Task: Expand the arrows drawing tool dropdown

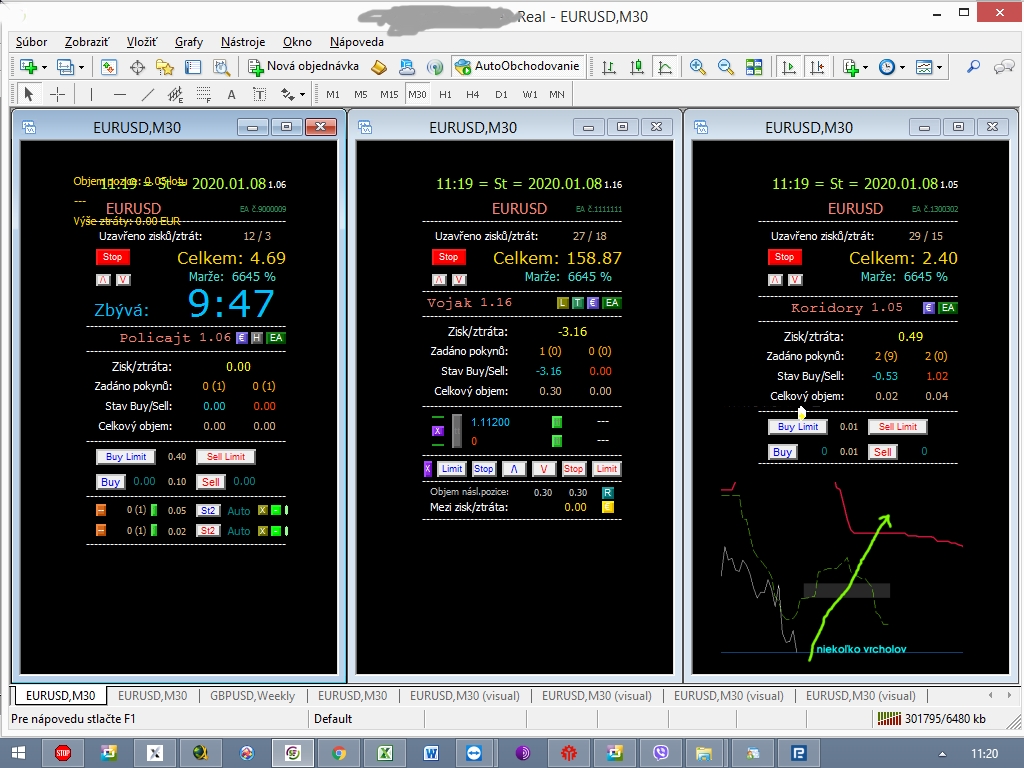Action: [x=302, y=95]
